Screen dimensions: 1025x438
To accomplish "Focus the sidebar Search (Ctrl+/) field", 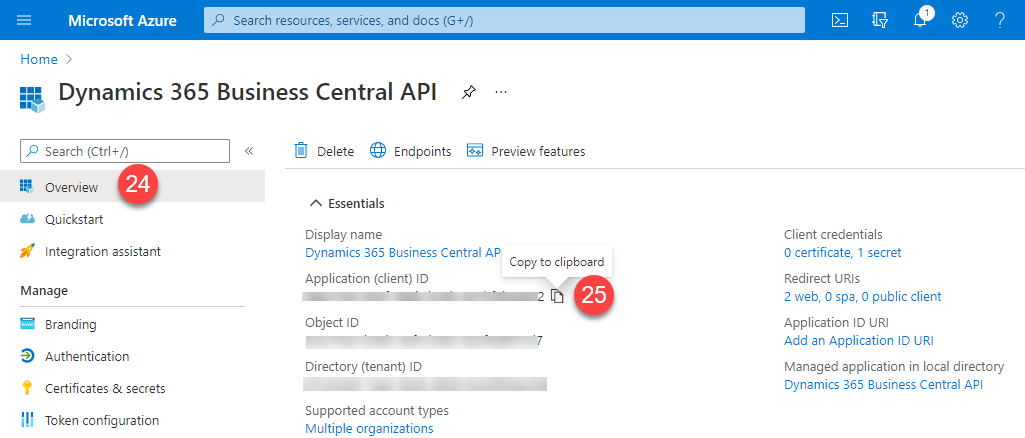I will click(x=126, y=151).
